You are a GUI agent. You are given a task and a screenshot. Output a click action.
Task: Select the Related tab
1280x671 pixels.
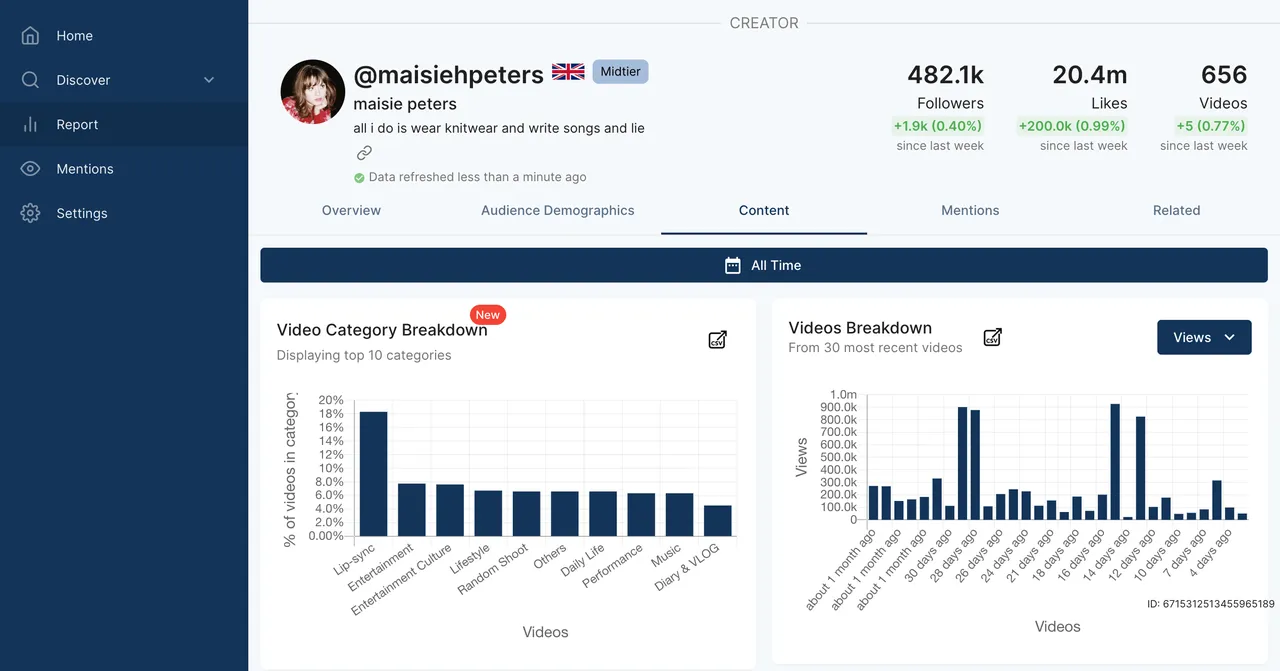click(1176, 210)
